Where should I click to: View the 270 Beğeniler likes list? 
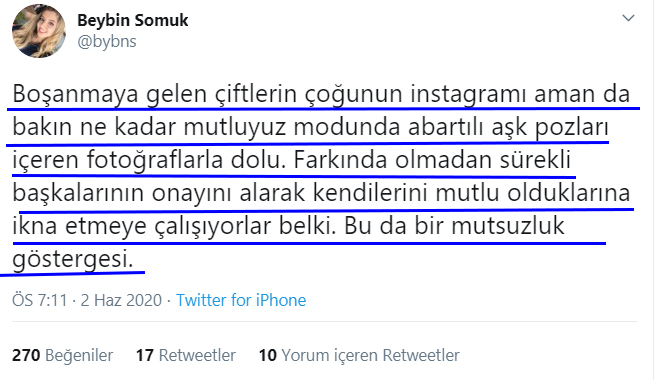click(62, 355)
